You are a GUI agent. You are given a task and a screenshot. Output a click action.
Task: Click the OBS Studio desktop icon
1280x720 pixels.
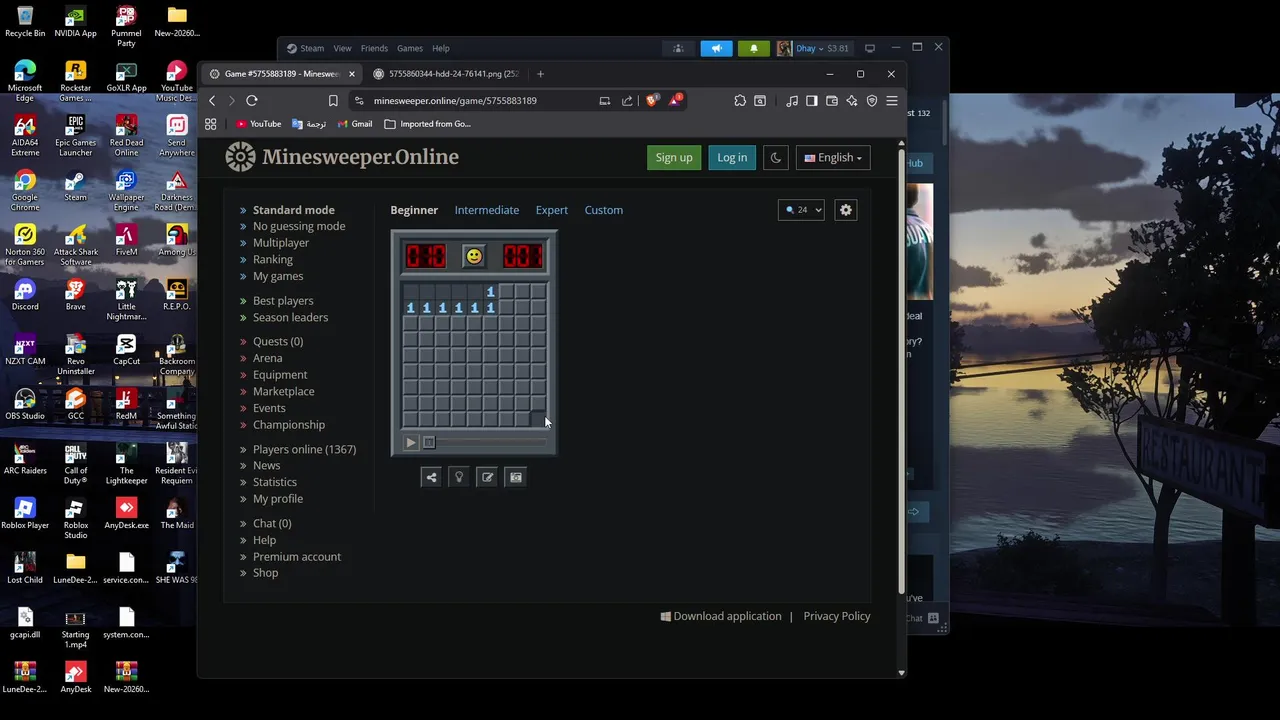pyautogui.click(x=25, y=404)
